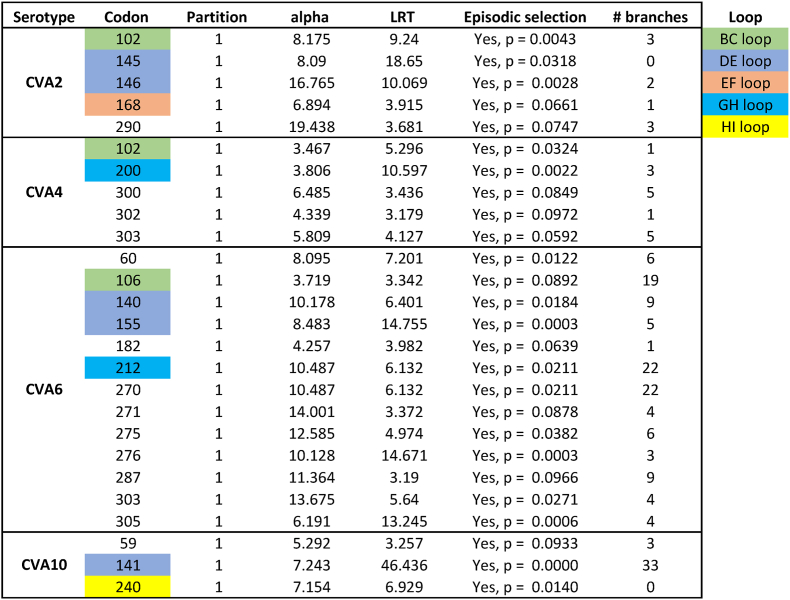Select the GH loop blue legend swatch

pyautogui.click(x=745, y=105)
